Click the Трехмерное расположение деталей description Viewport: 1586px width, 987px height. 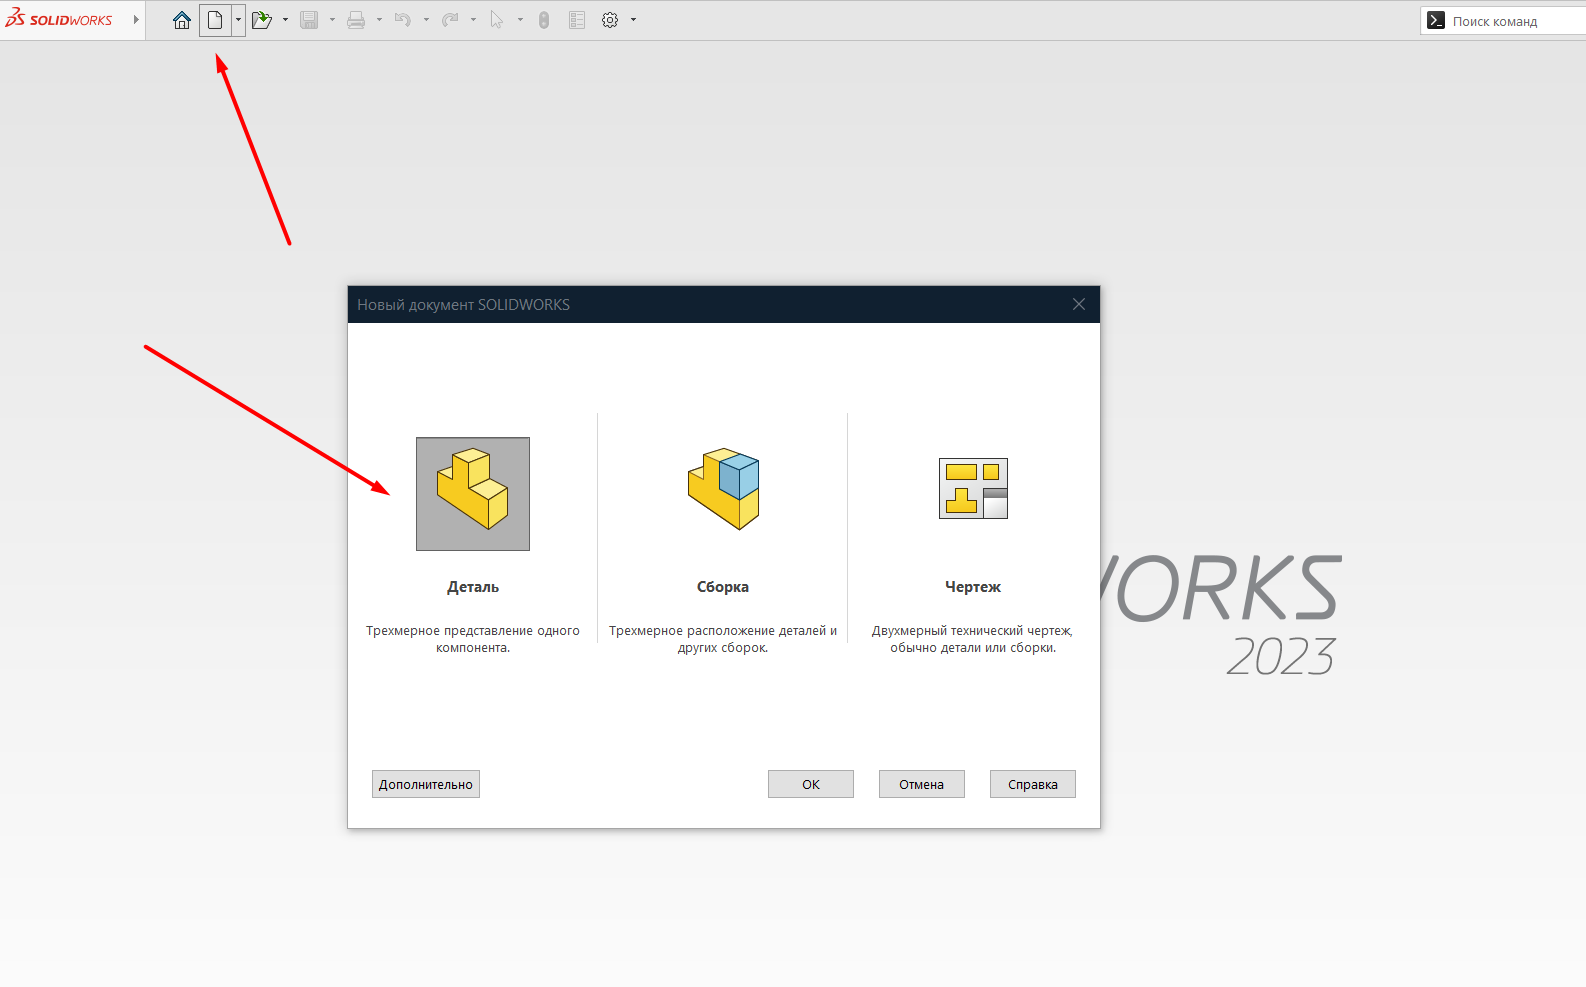point(723,639)
